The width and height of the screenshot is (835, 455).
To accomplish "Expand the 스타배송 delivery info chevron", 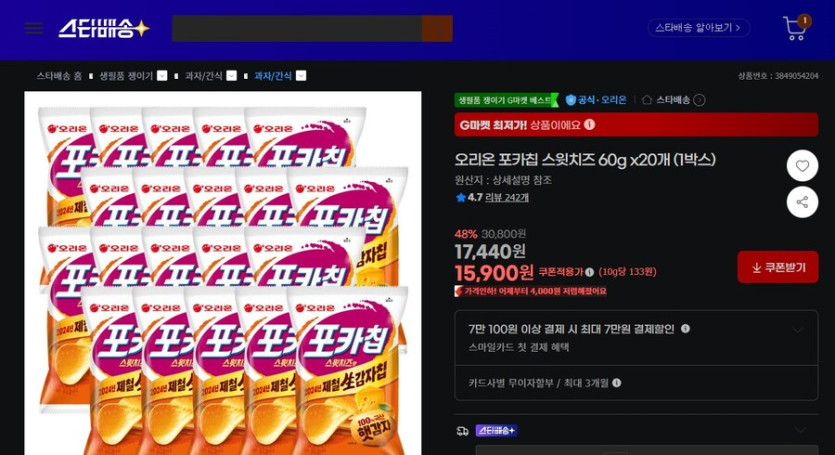I will (799, 429).
